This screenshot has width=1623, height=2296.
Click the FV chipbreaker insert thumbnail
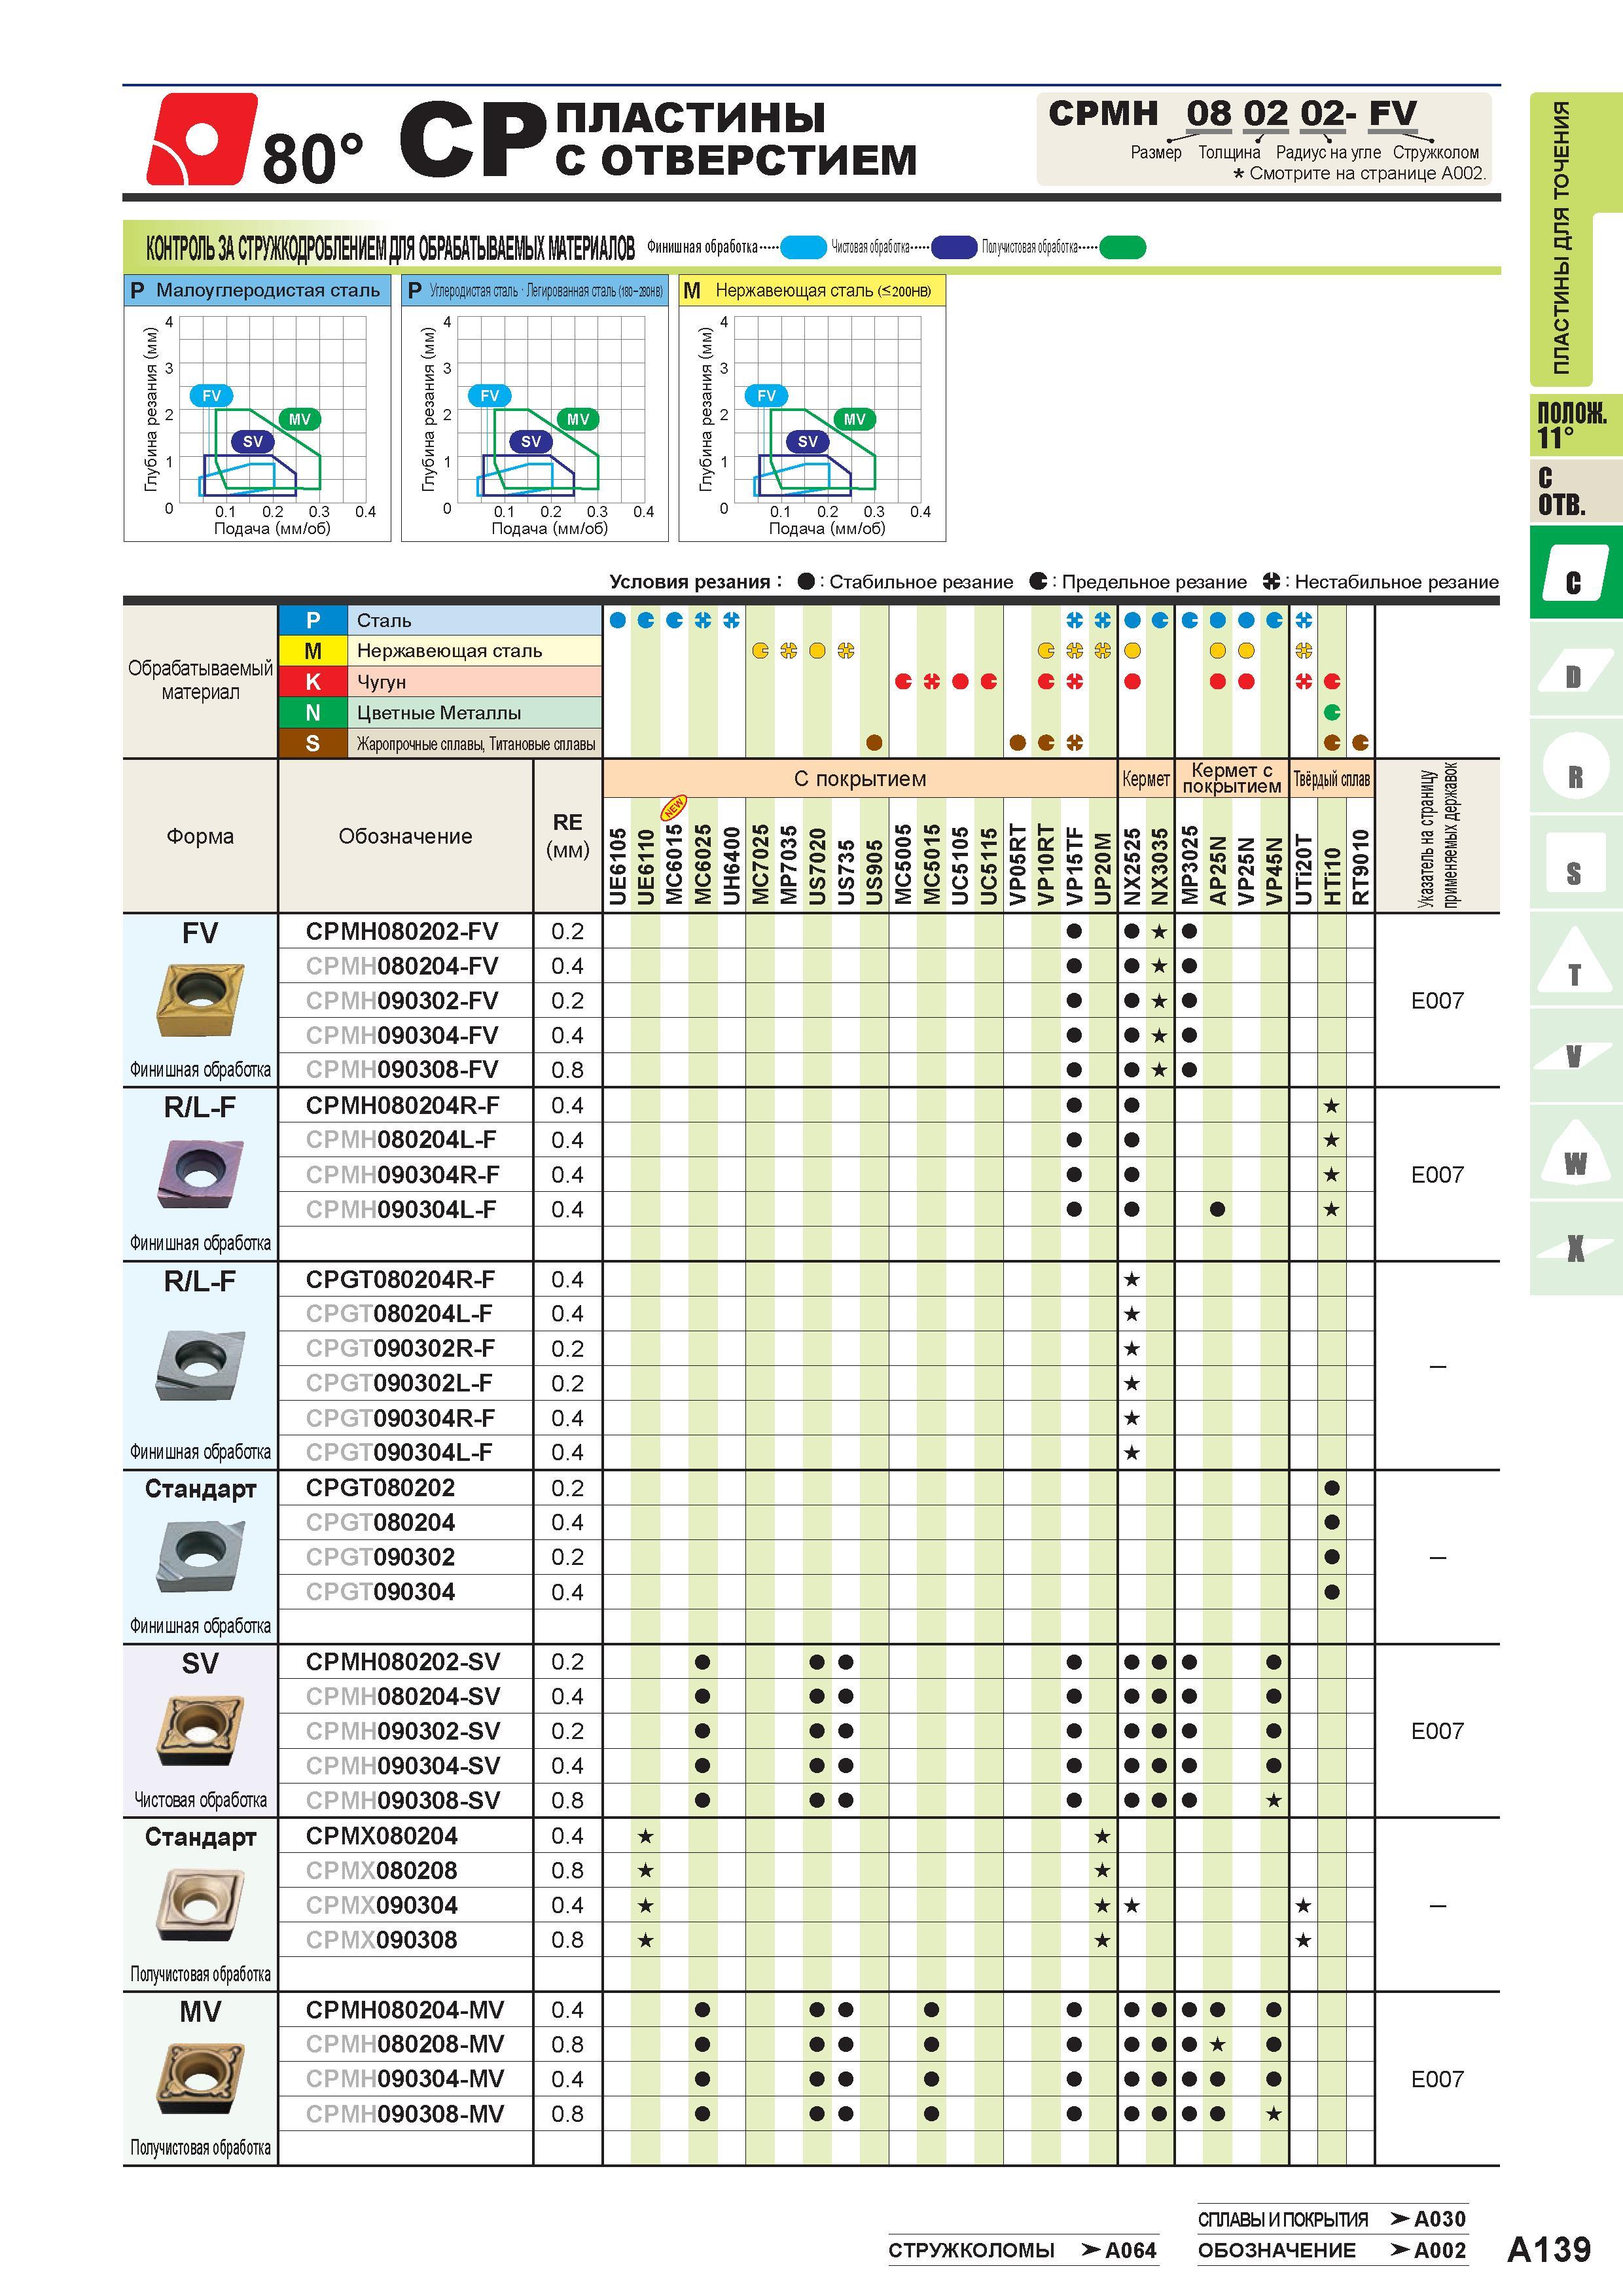click(200, 999)
